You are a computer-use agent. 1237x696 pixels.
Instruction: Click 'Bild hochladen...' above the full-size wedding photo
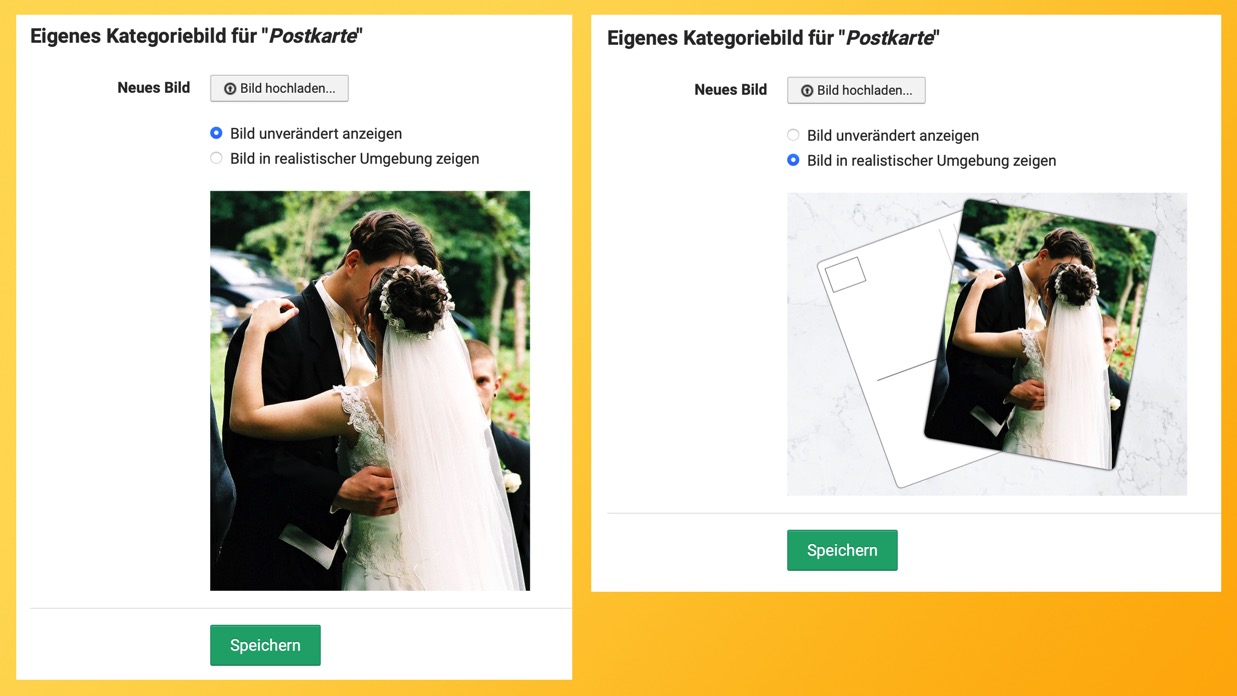click(279, 88)
